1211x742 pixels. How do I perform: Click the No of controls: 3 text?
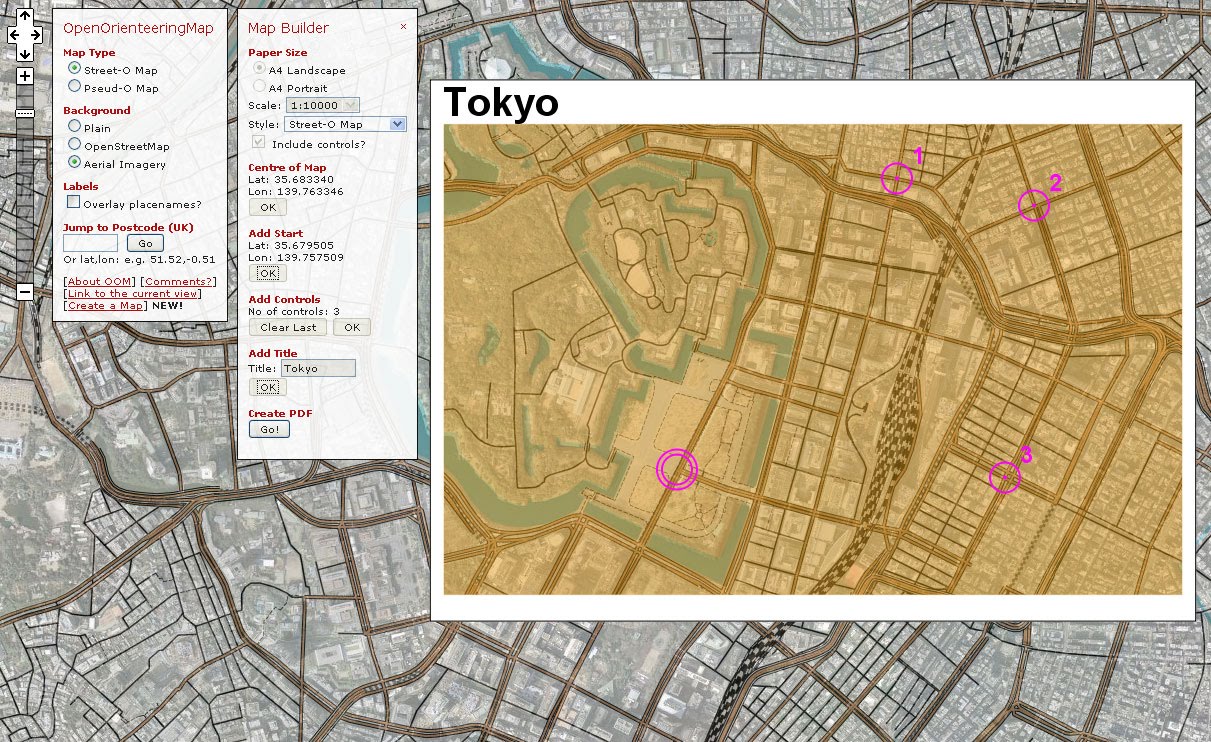click(294, 311)
